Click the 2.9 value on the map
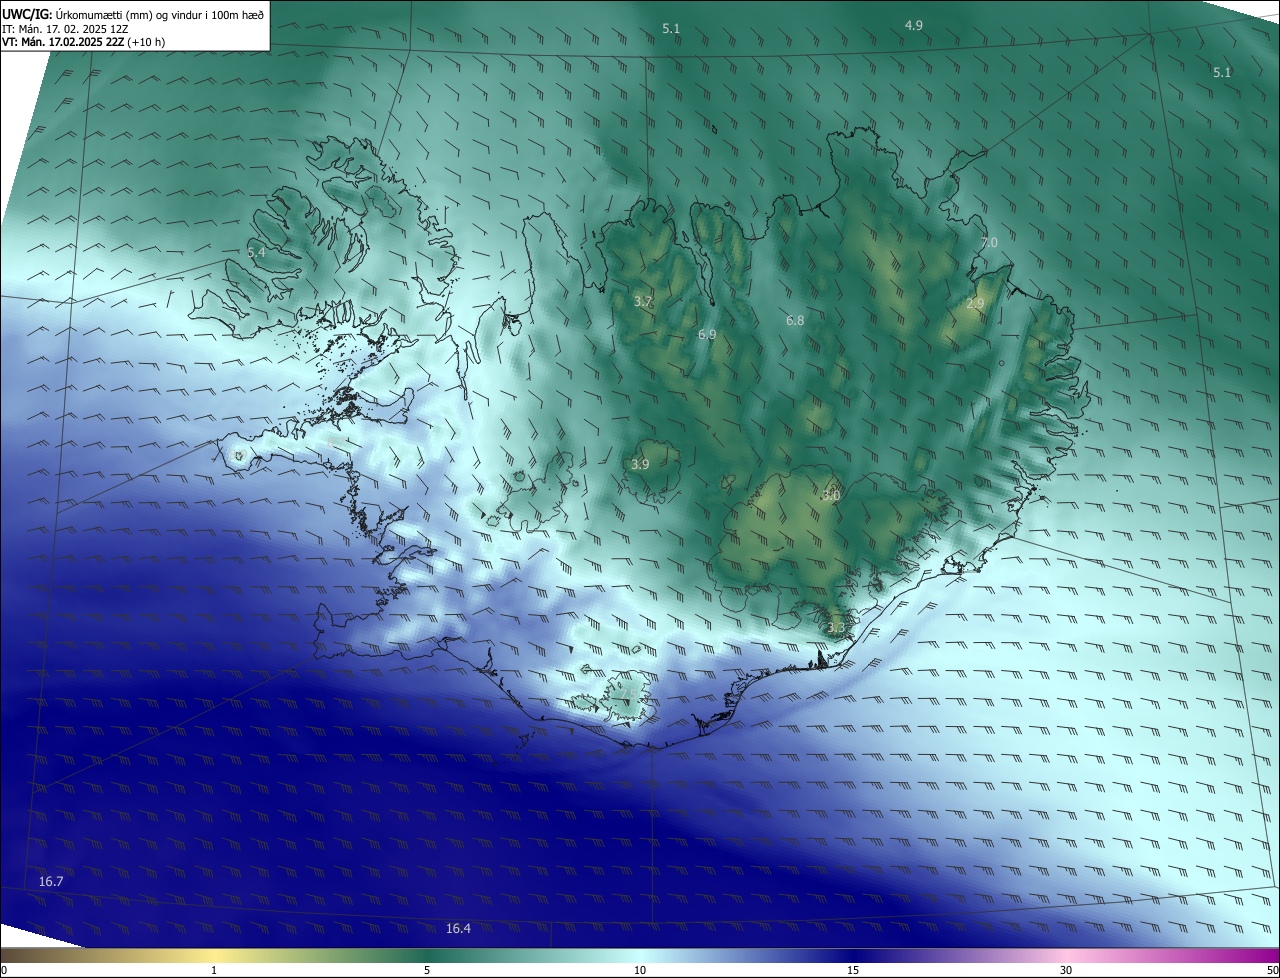This screenshot has width=1280, height=978. [975, 303]
